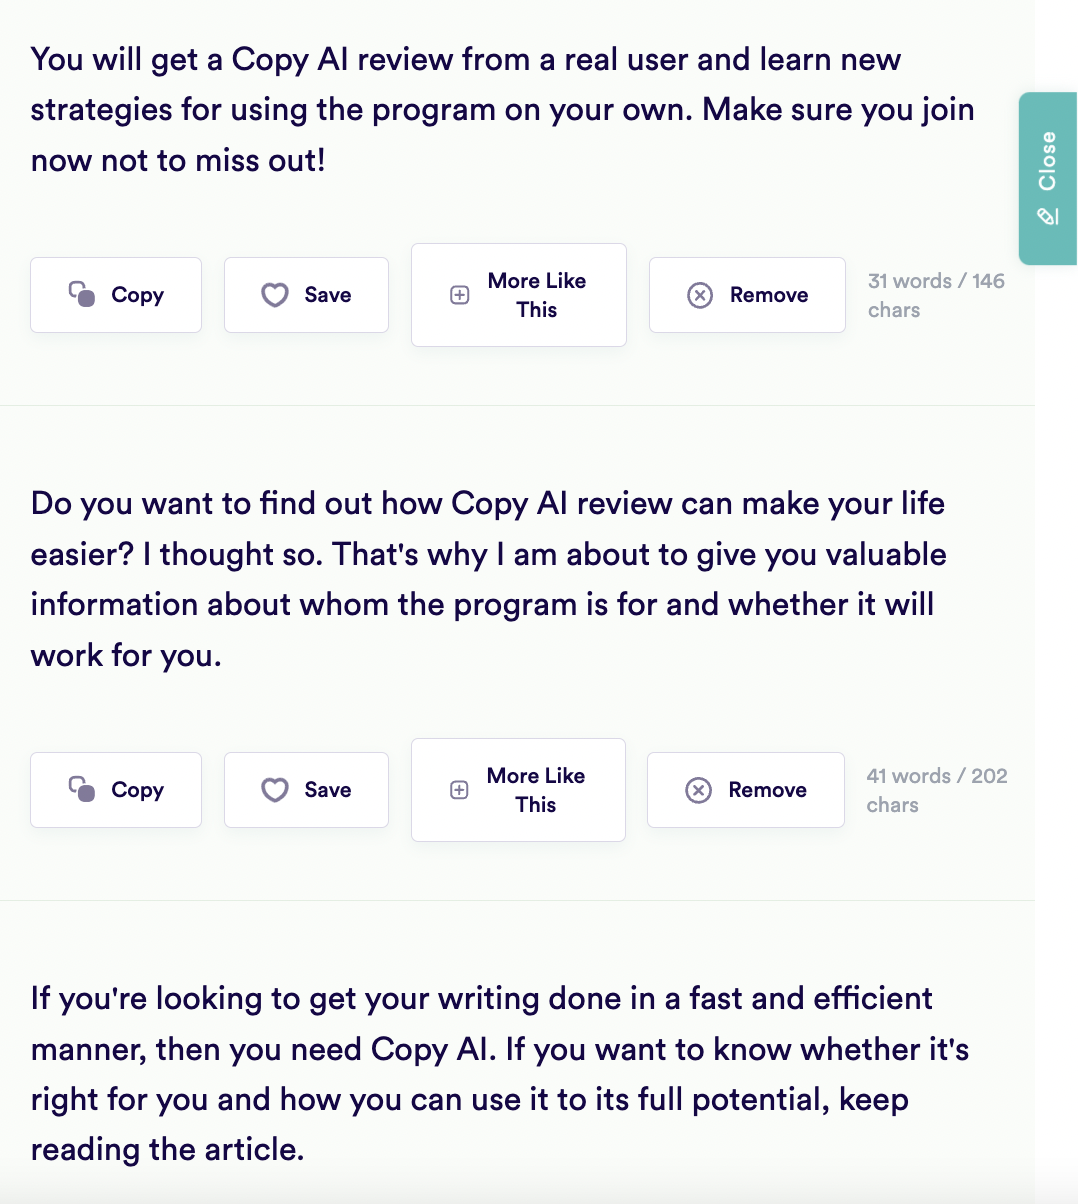Click the "31 words / 146 chars" counter

click(936, 295)
